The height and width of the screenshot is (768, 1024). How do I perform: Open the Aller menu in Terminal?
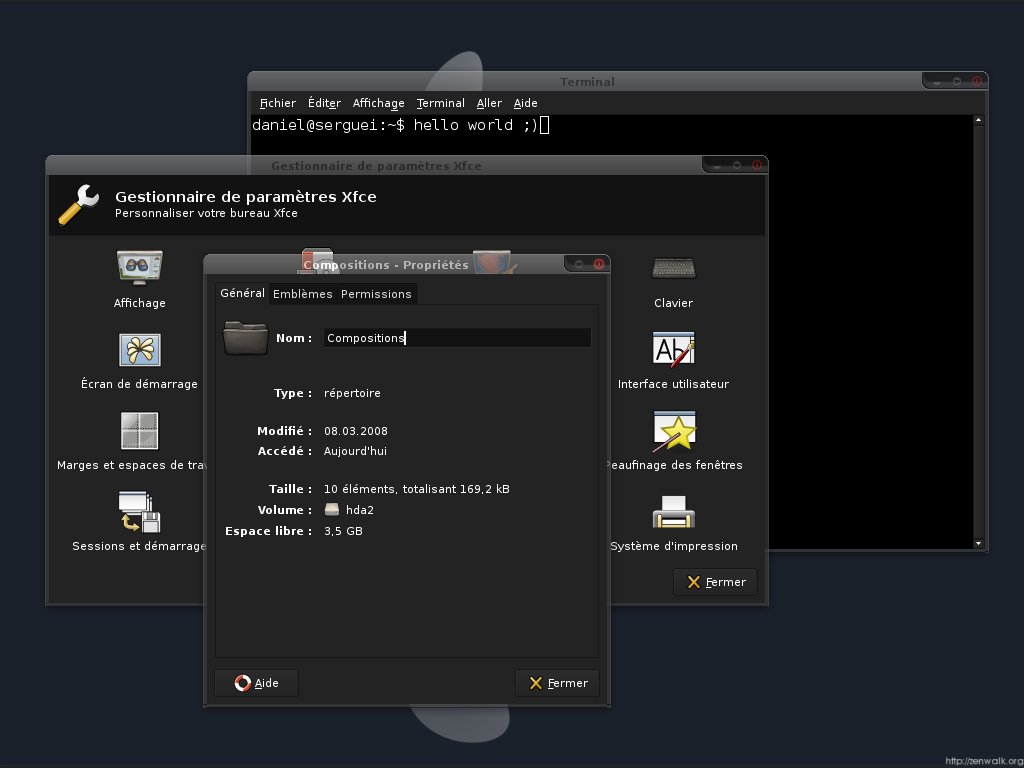click(x=489, y=103)
